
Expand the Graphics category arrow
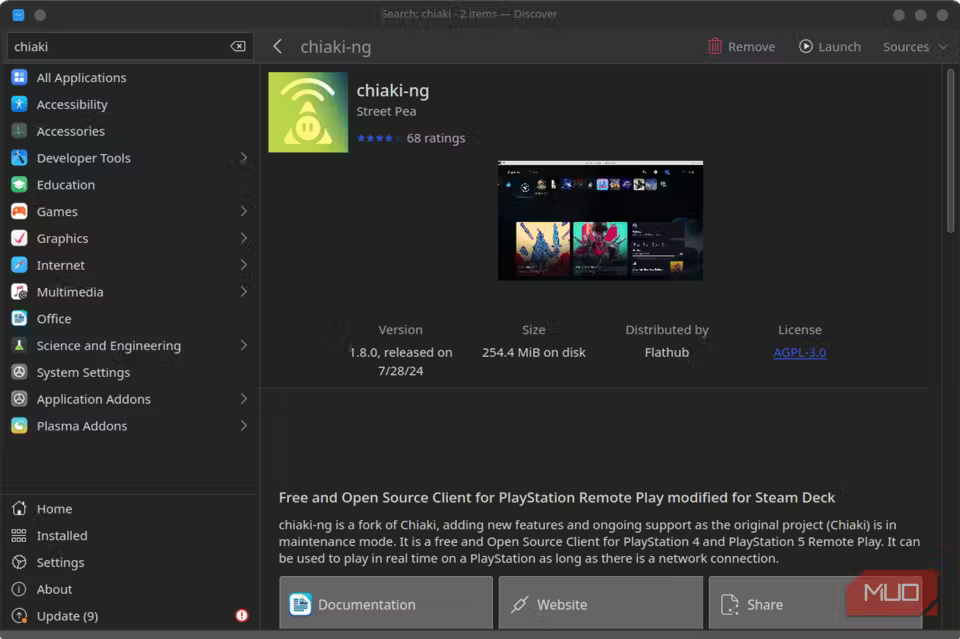tap(243, 238)
